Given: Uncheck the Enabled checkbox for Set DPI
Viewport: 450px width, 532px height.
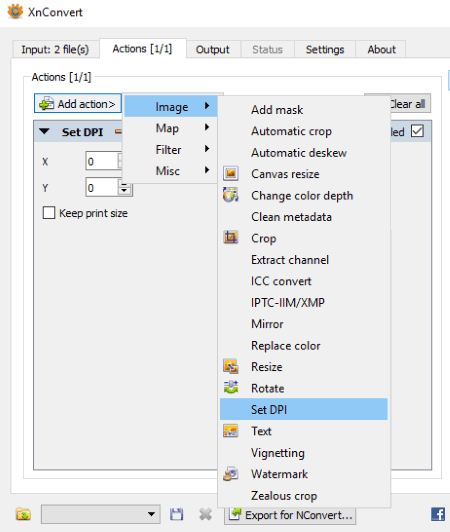Looking at the screenshot, I should [417, 131].
